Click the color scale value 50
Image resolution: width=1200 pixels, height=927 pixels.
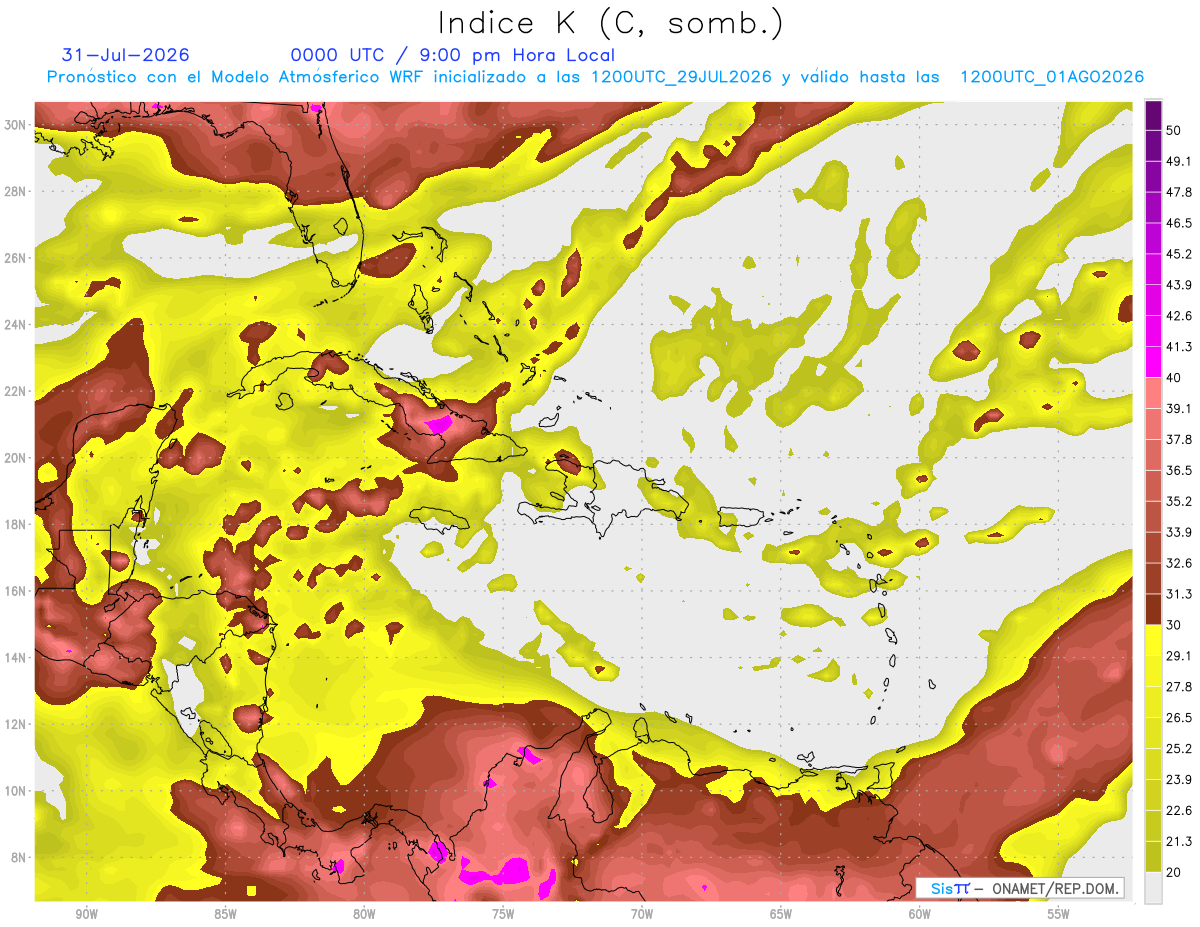click(x=1174, y=130)
